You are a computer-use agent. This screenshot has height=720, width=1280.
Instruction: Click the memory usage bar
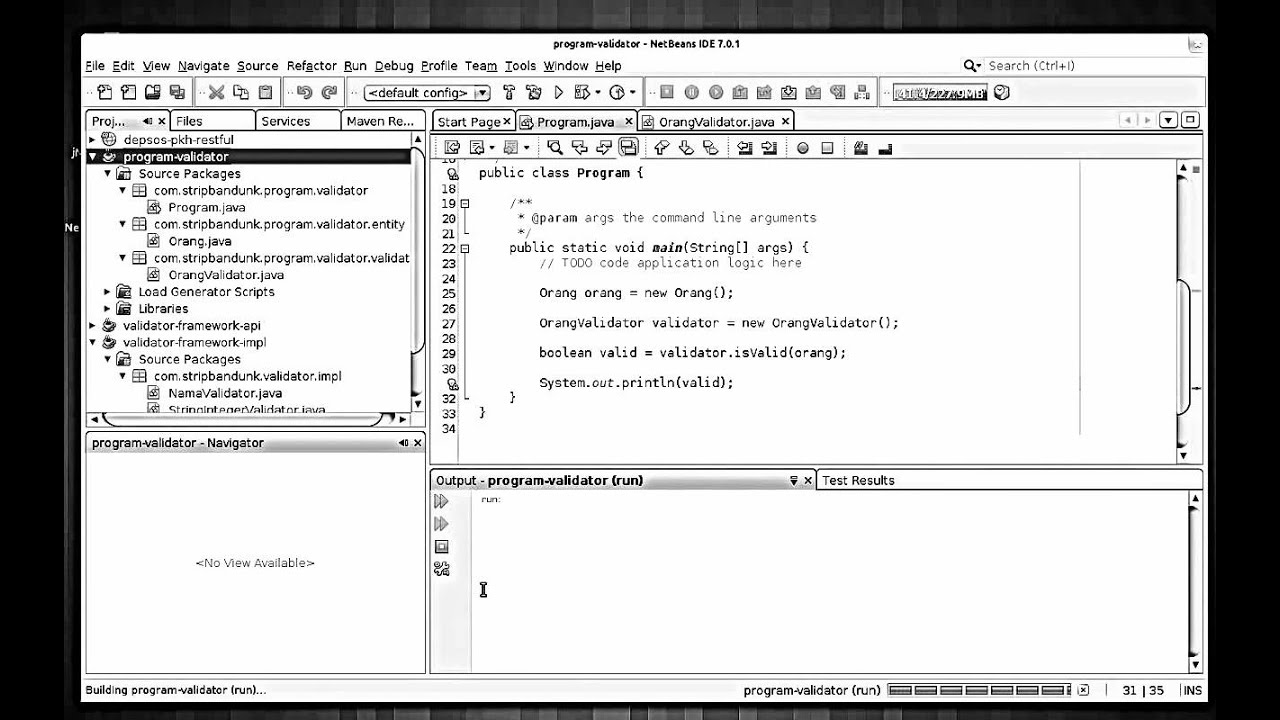[940, 93]
